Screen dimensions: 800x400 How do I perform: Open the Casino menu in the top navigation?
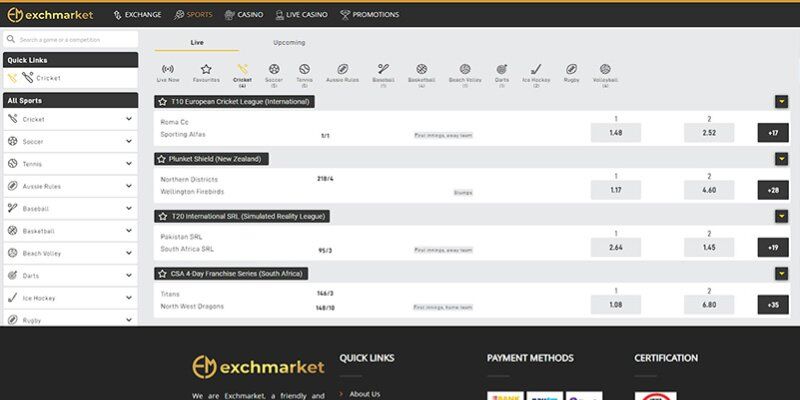tap(244, 15)
